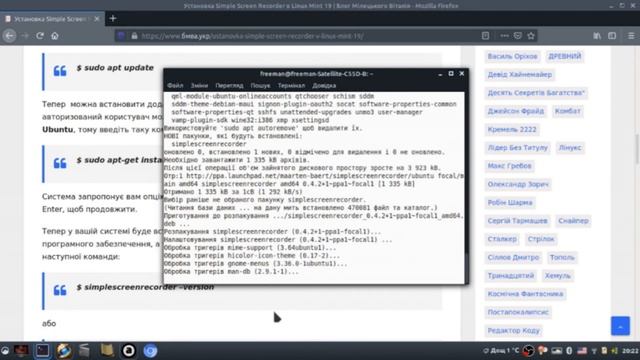Open the Зміни menu in the terminal
This screenshot has width=640, height=360.
tap(199, 86)
